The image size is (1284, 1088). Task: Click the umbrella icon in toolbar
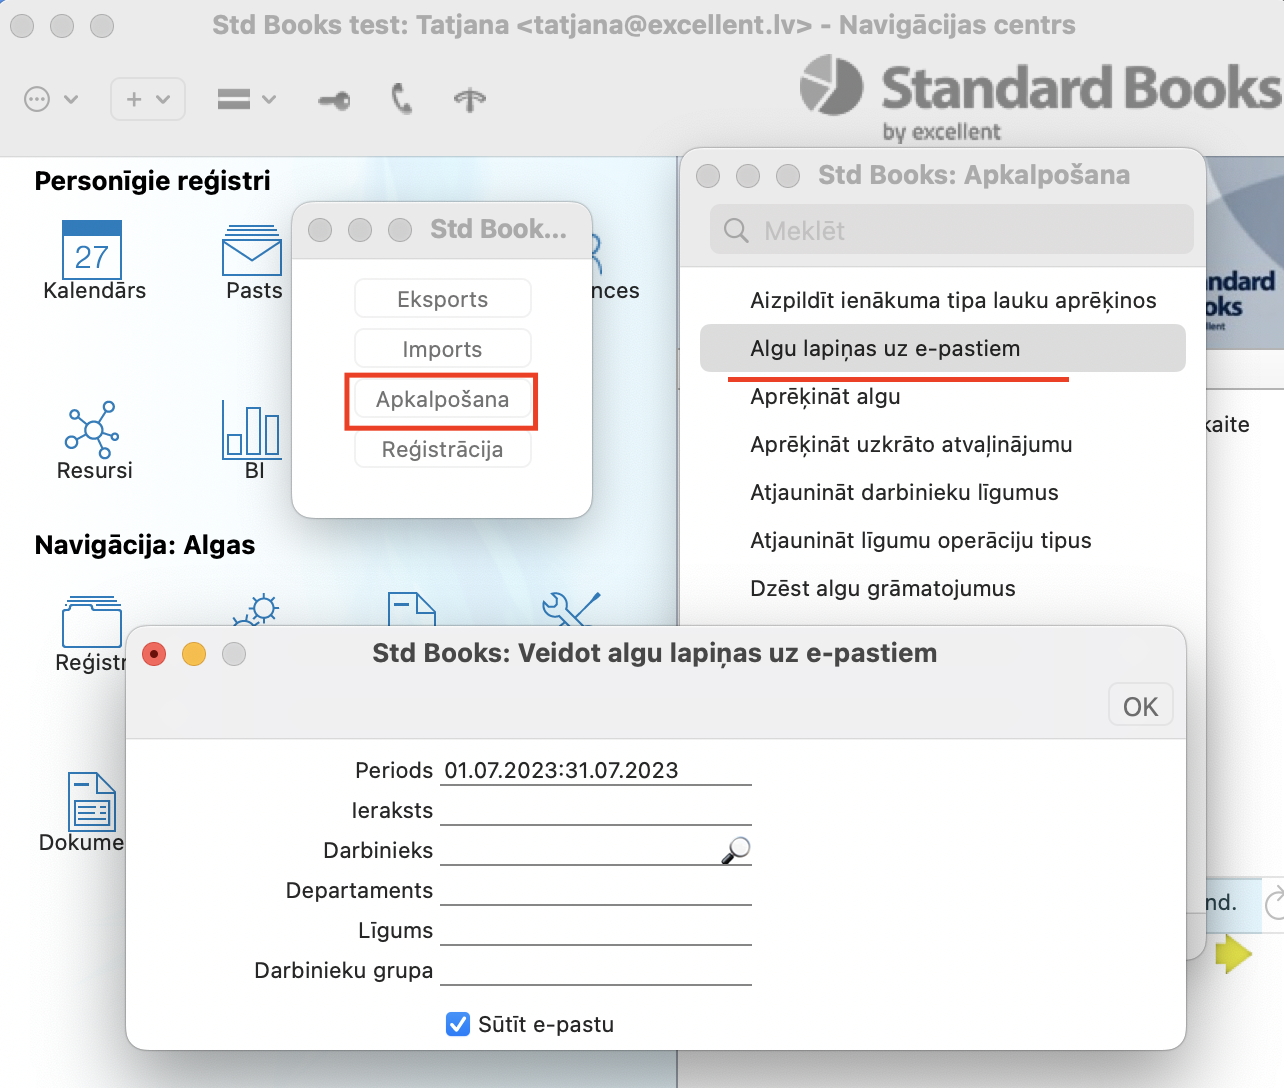pyautogui.click(x=469, y=99)
